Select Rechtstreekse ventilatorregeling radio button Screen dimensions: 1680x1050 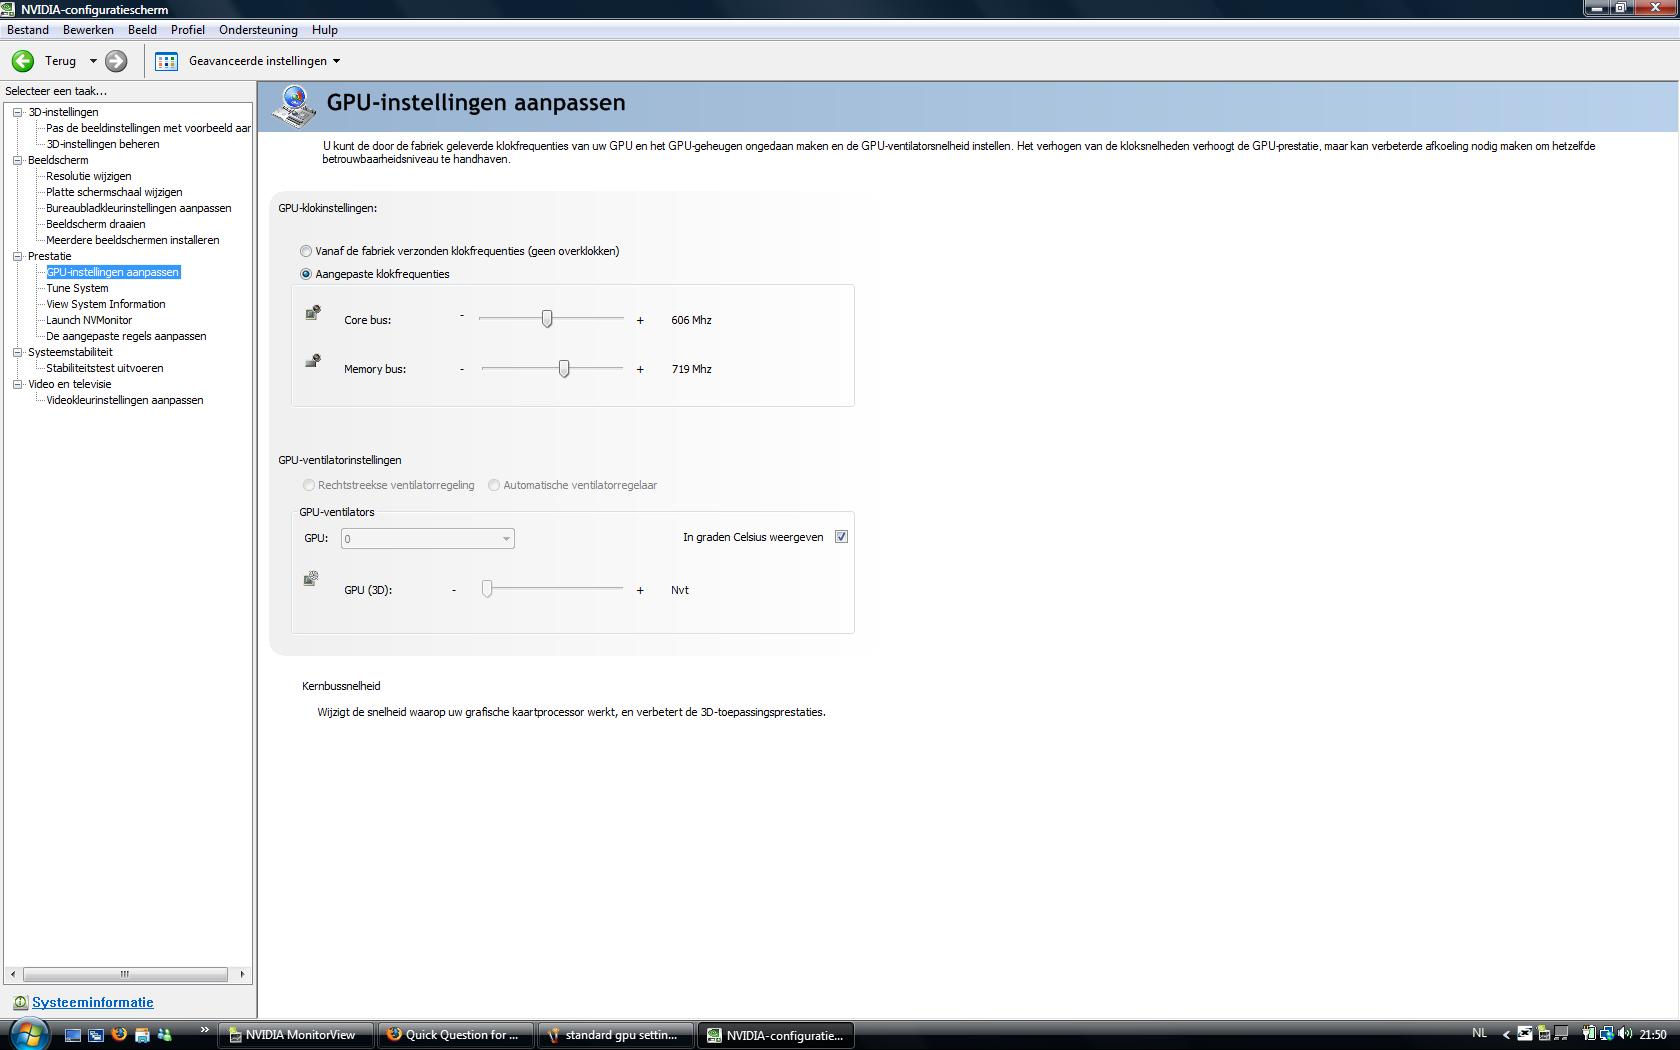309,485
